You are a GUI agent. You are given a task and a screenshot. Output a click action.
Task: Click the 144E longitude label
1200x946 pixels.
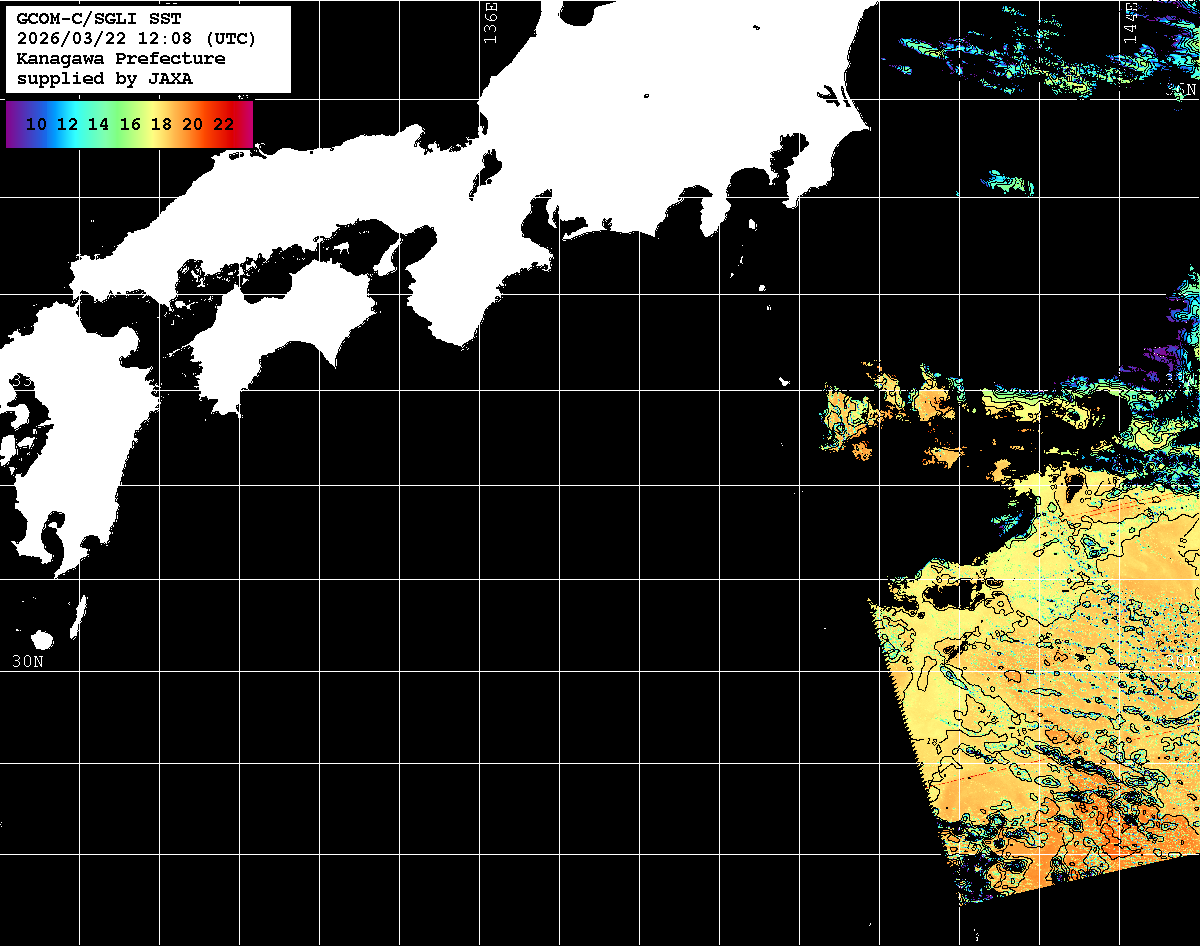pyautogui.click(x=1130, y=22)
